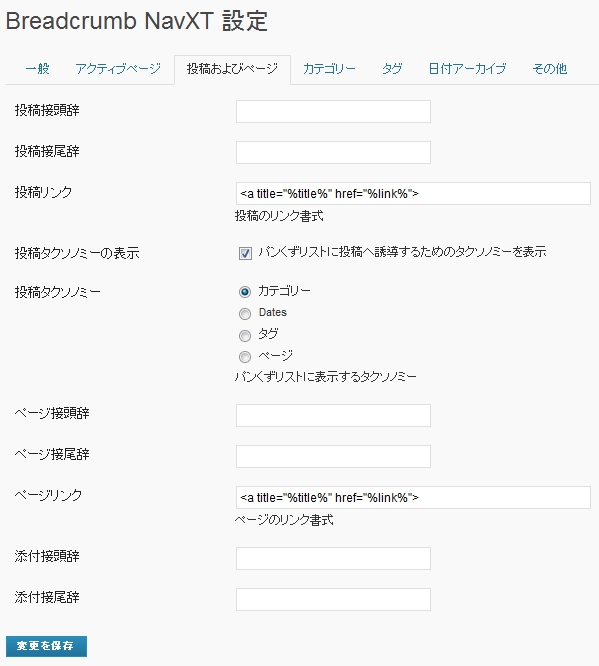Pick the ページ taxonomy radio button
599x666 pixels.
[245, 357]
